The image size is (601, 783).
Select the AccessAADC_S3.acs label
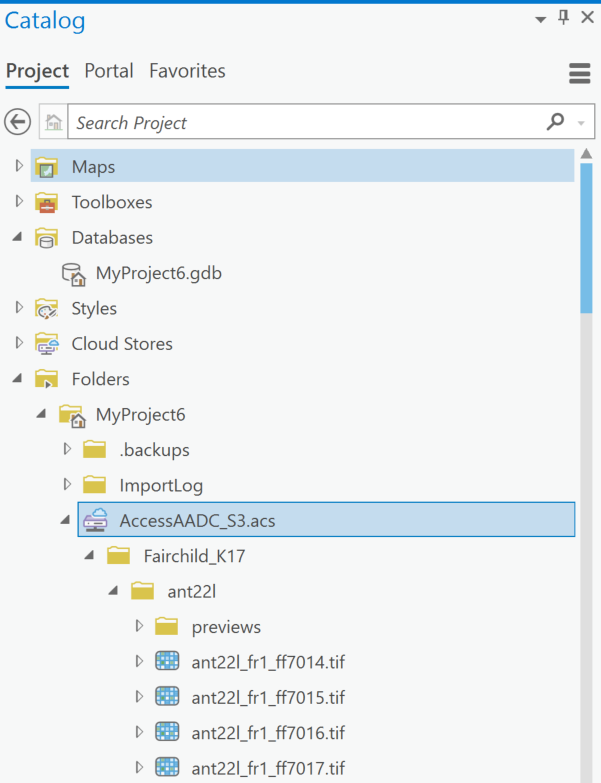pos(197,521)
